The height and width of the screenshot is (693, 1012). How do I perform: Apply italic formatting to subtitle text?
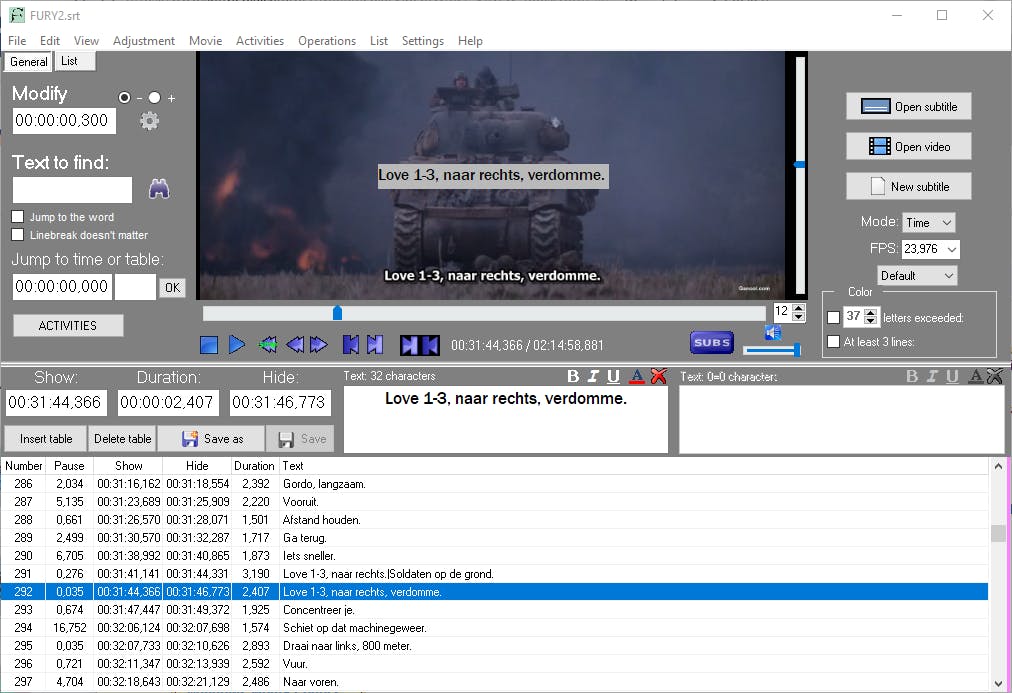[x=593, y=376]
